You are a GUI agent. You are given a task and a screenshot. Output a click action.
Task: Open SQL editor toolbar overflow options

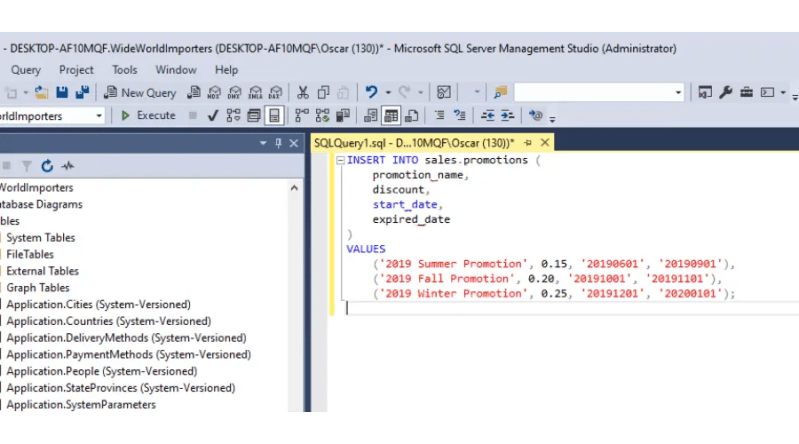[x=552, y=118]
